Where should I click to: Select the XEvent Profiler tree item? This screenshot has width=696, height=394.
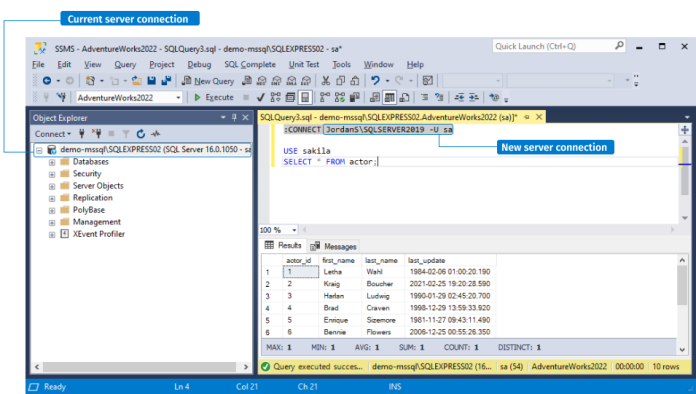pyautogui.click(x=99, y=234)
